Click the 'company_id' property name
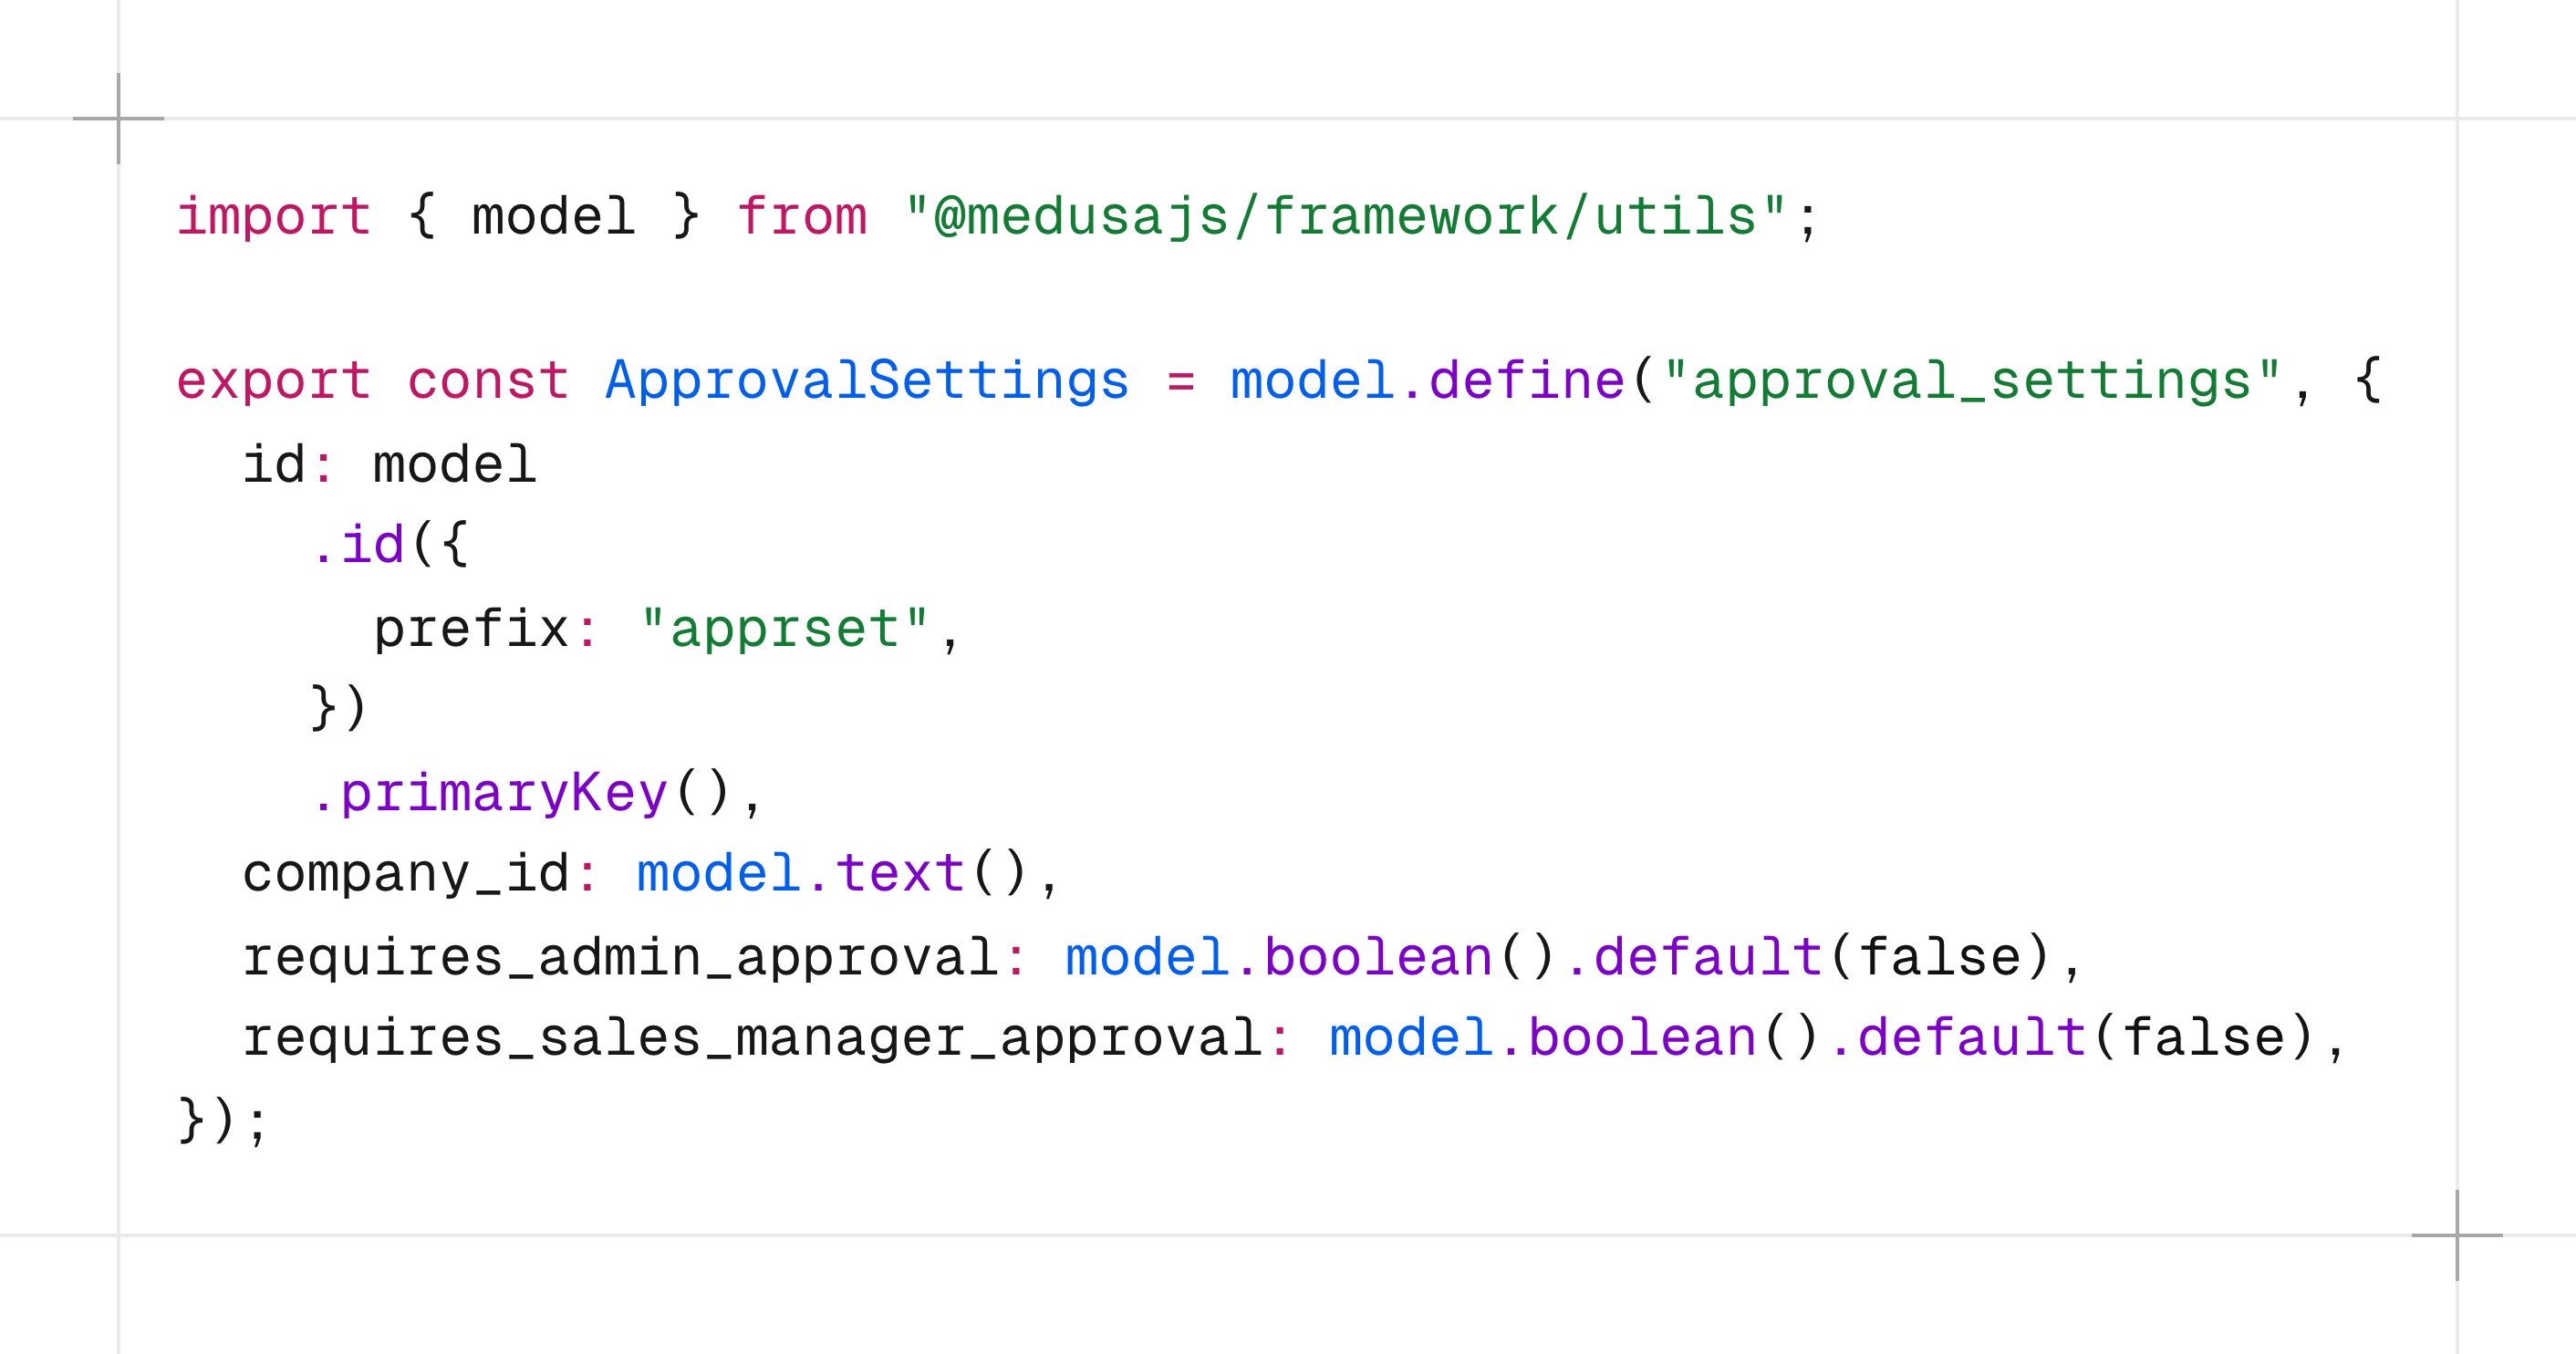Screen dimensions: 2576x1354 (x=406, y=875)
